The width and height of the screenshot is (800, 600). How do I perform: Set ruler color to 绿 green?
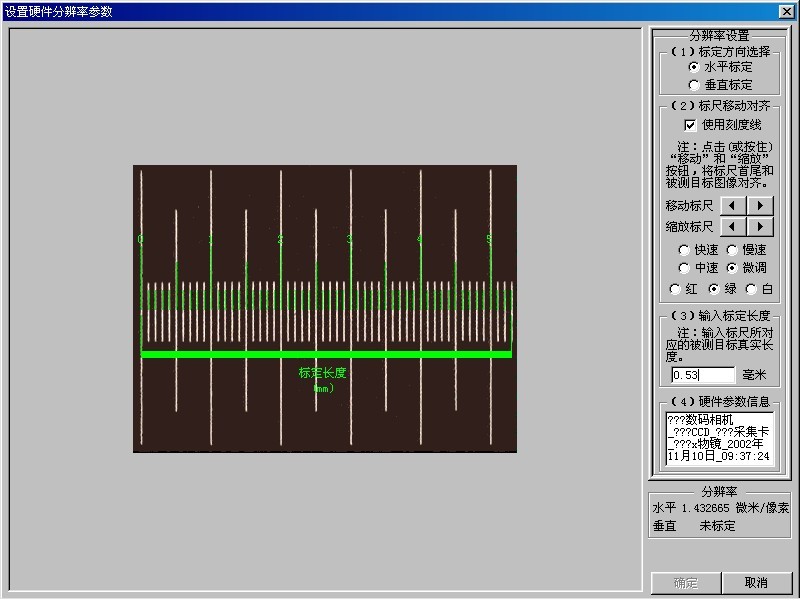pyautogui.click(x=714, y=289)
